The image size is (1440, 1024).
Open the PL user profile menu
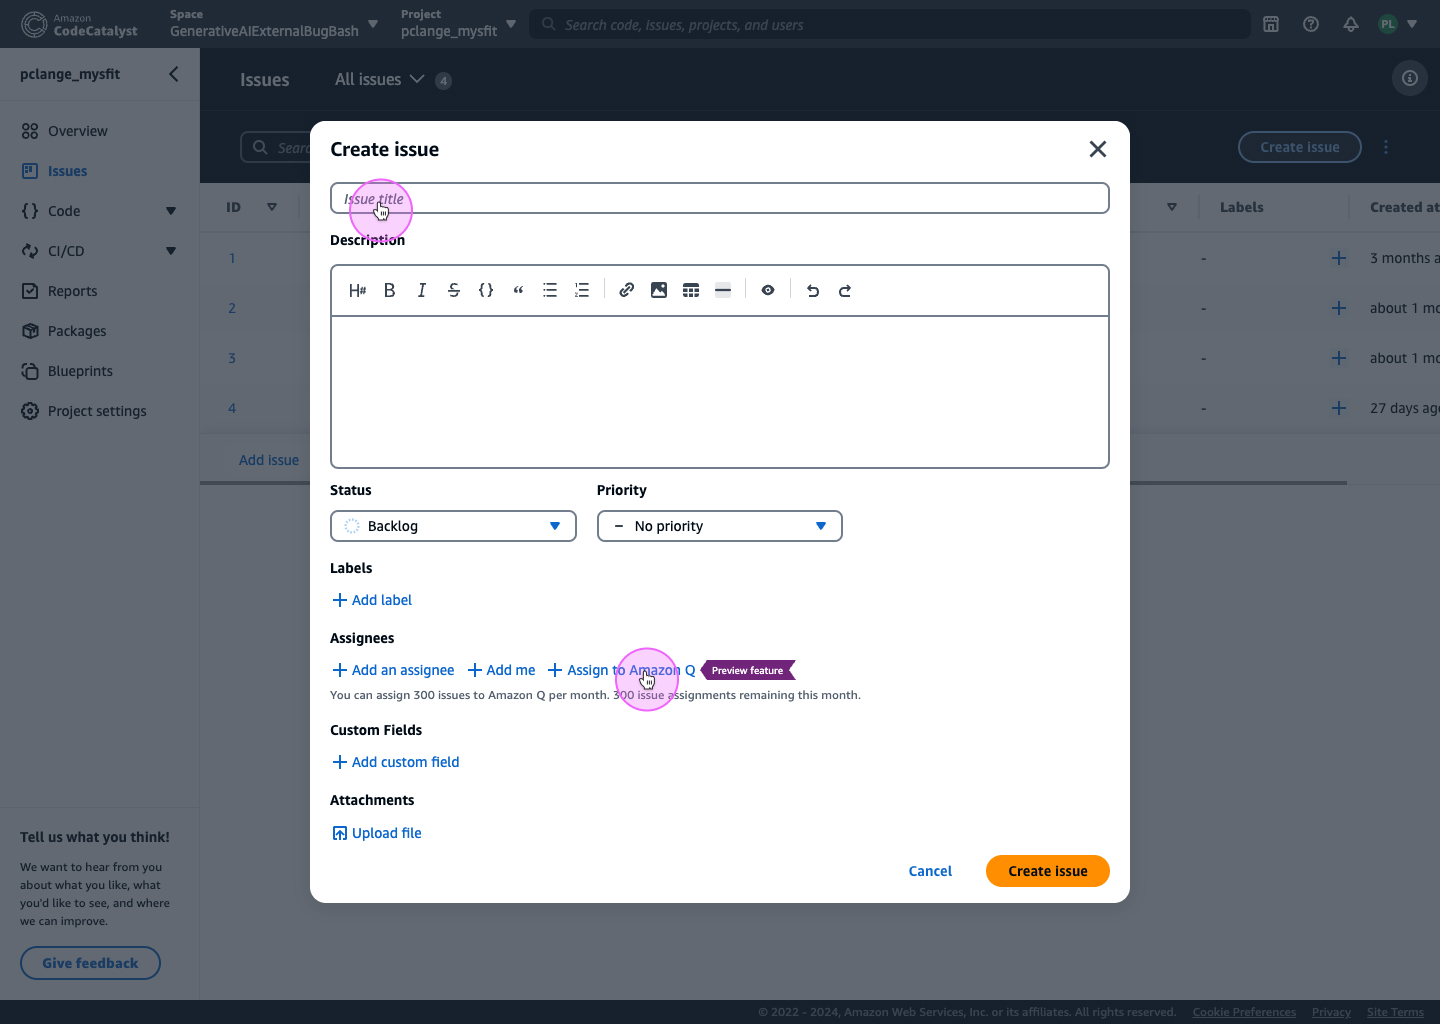point(1398,24)
